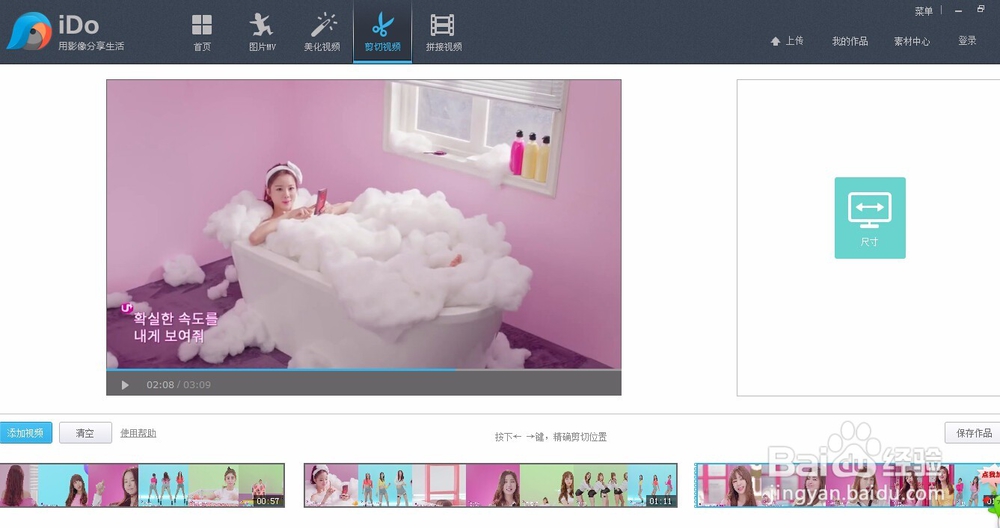Image resolution: width=1000 pixels, height=528 pixels.
Task: Click 登录 to log in
Action: (x=967, y=41)
